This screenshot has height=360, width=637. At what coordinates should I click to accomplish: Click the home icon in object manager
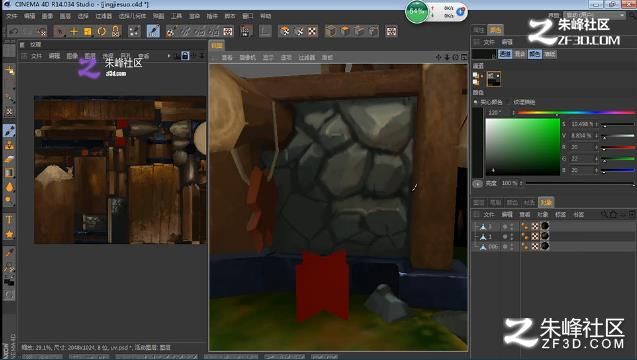coord(613,214)
